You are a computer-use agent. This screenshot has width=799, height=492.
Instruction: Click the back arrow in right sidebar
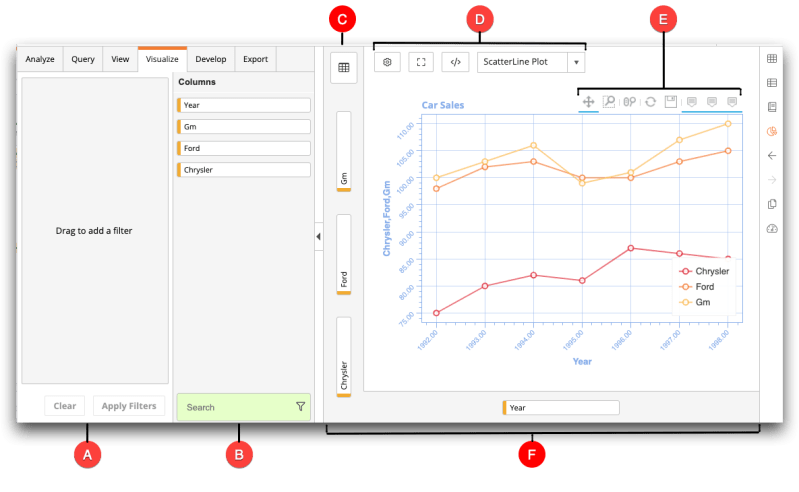click(x=771, y=155)
